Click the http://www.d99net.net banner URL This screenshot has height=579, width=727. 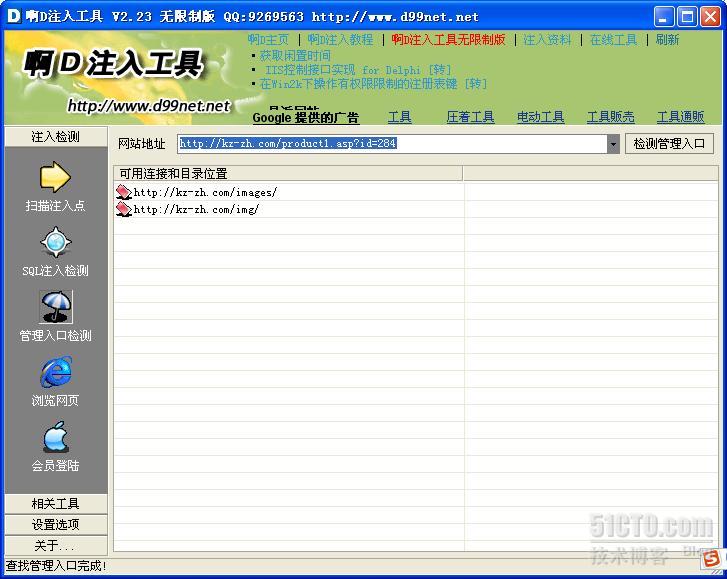point(149,106)
